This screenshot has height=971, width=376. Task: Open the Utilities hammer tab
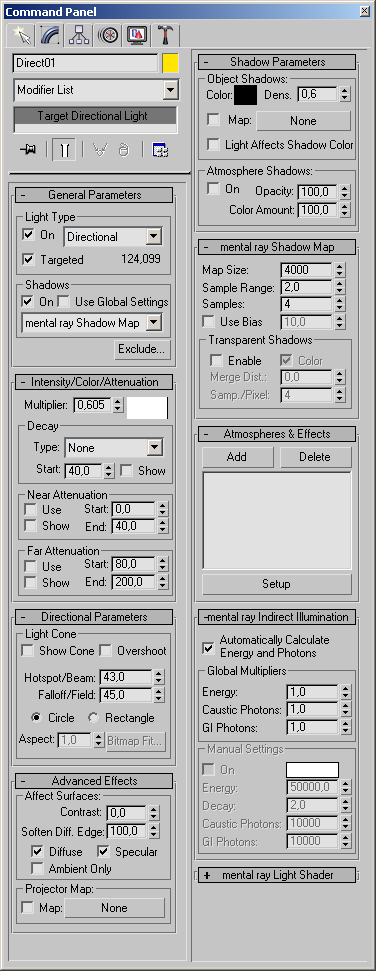(x=164, y=35)
